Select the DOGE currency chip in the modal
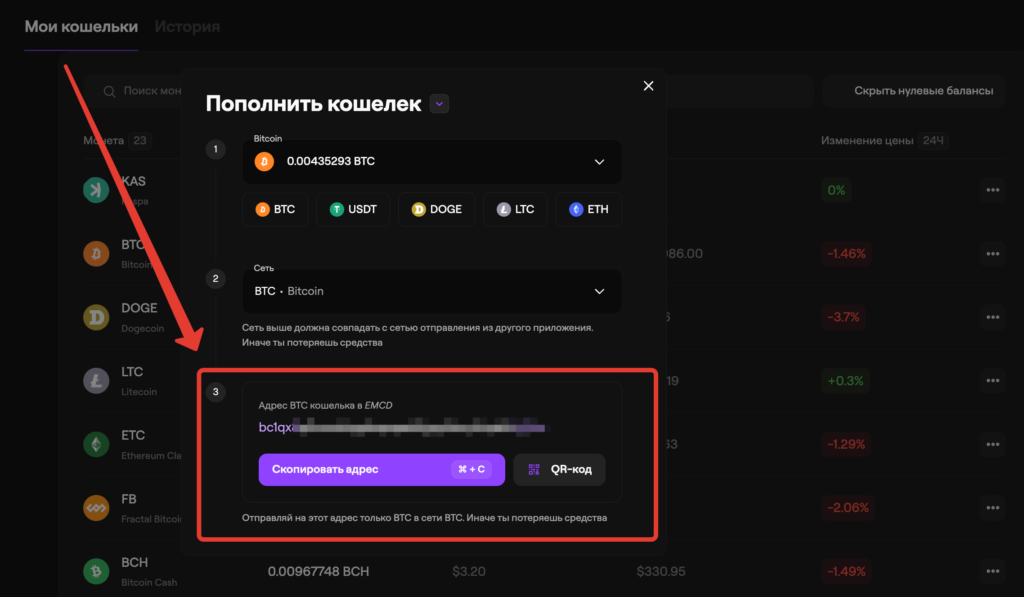Screen dimensions: 1024x597 [x=437, y=209]
